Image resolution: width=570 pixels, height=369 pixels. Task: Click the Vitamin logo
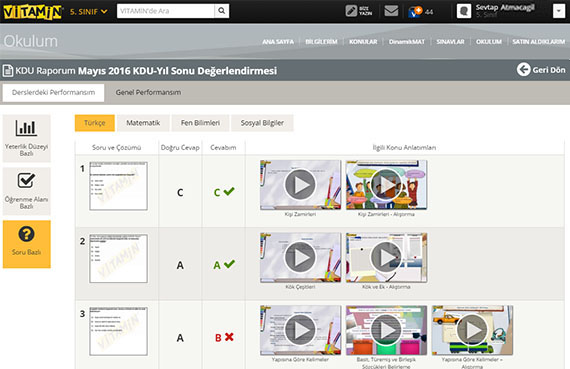pos(32,12)
